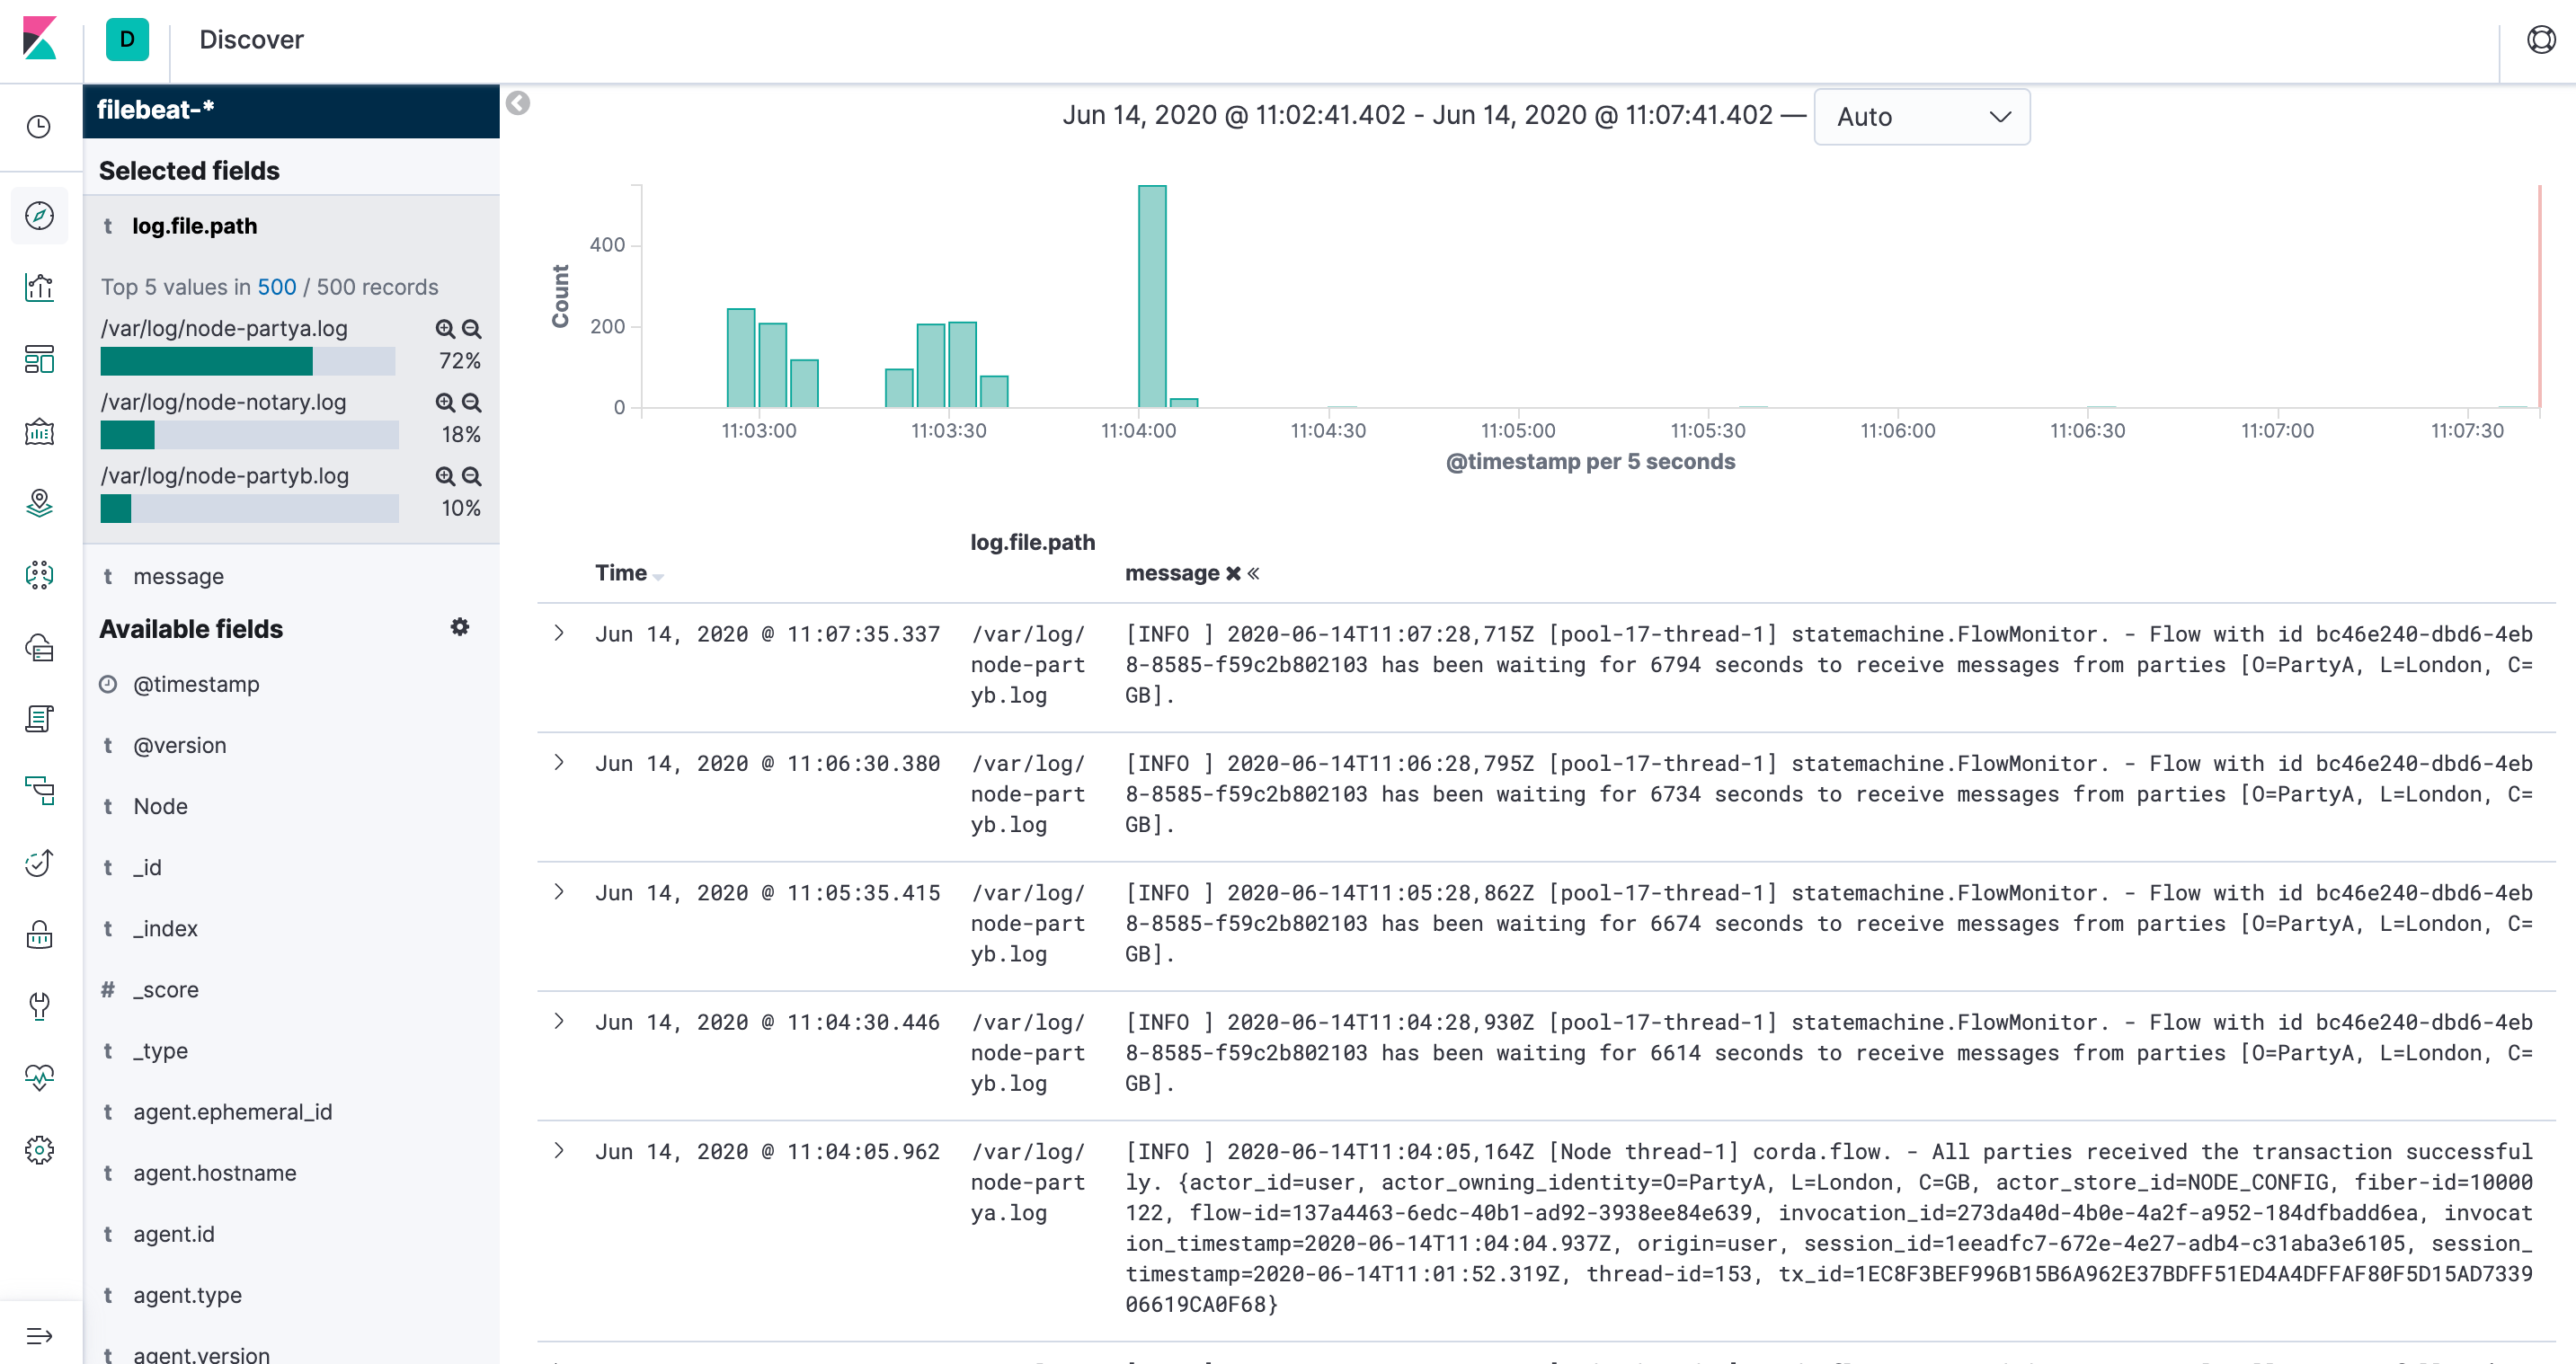Expand the 11:06:30.380 log row
The image size is (2576, 1364).
559,763
